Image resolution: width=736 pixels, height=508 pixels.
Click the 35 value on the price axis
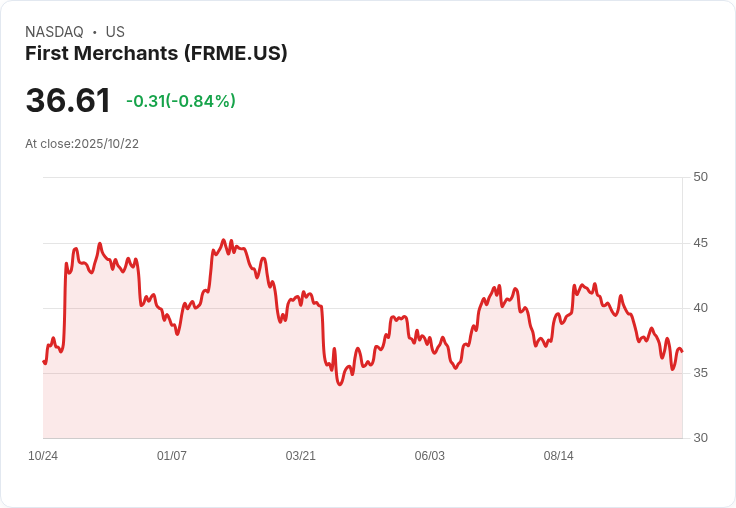(x=700, y=373)
